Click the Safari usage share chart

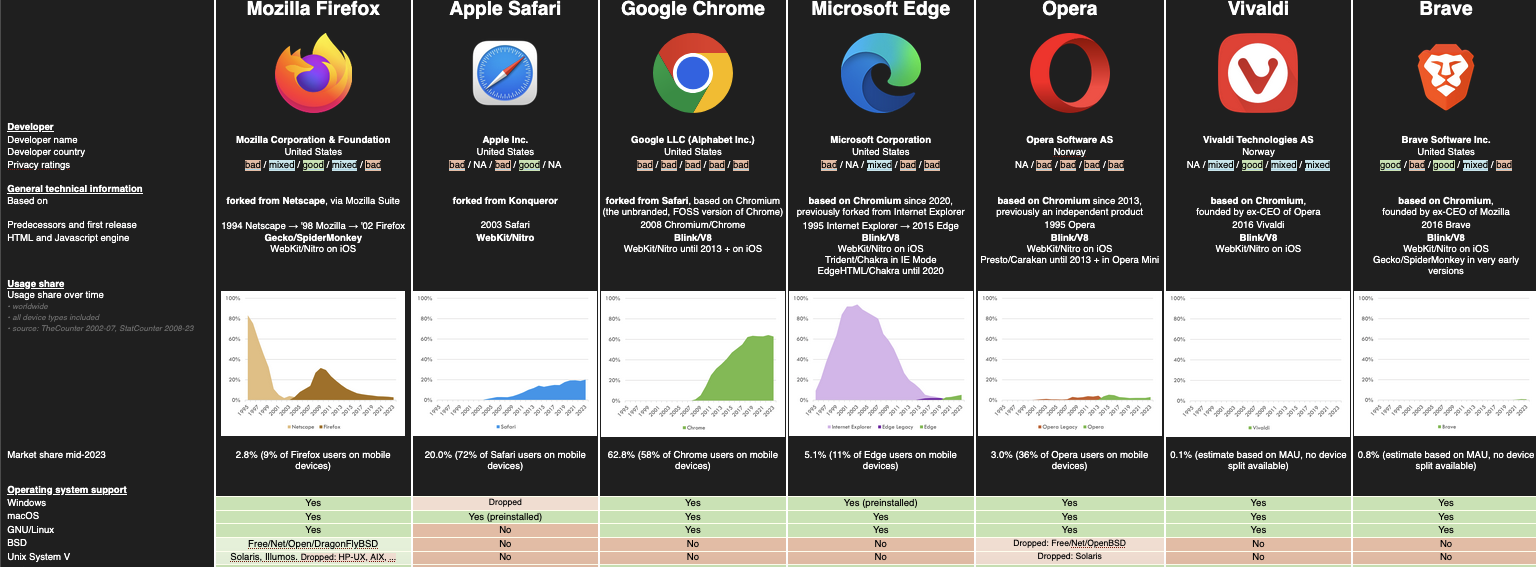point(505,363)
